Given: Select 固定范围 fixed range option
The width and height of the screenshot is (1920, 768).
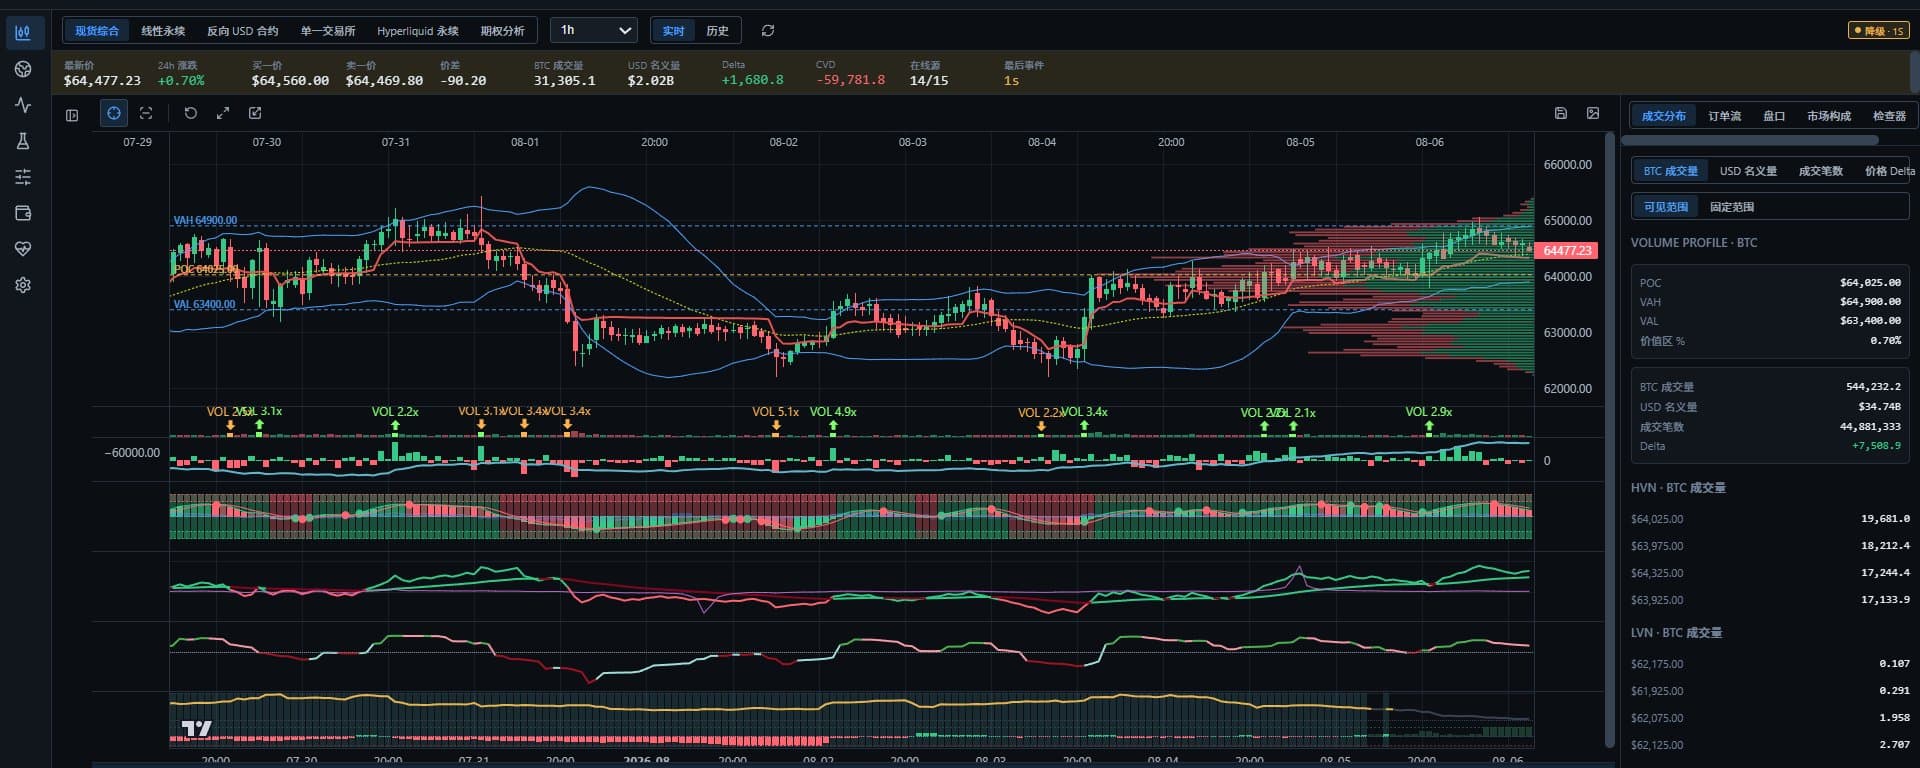Looking at the screenshot, I should point(1732,207).
